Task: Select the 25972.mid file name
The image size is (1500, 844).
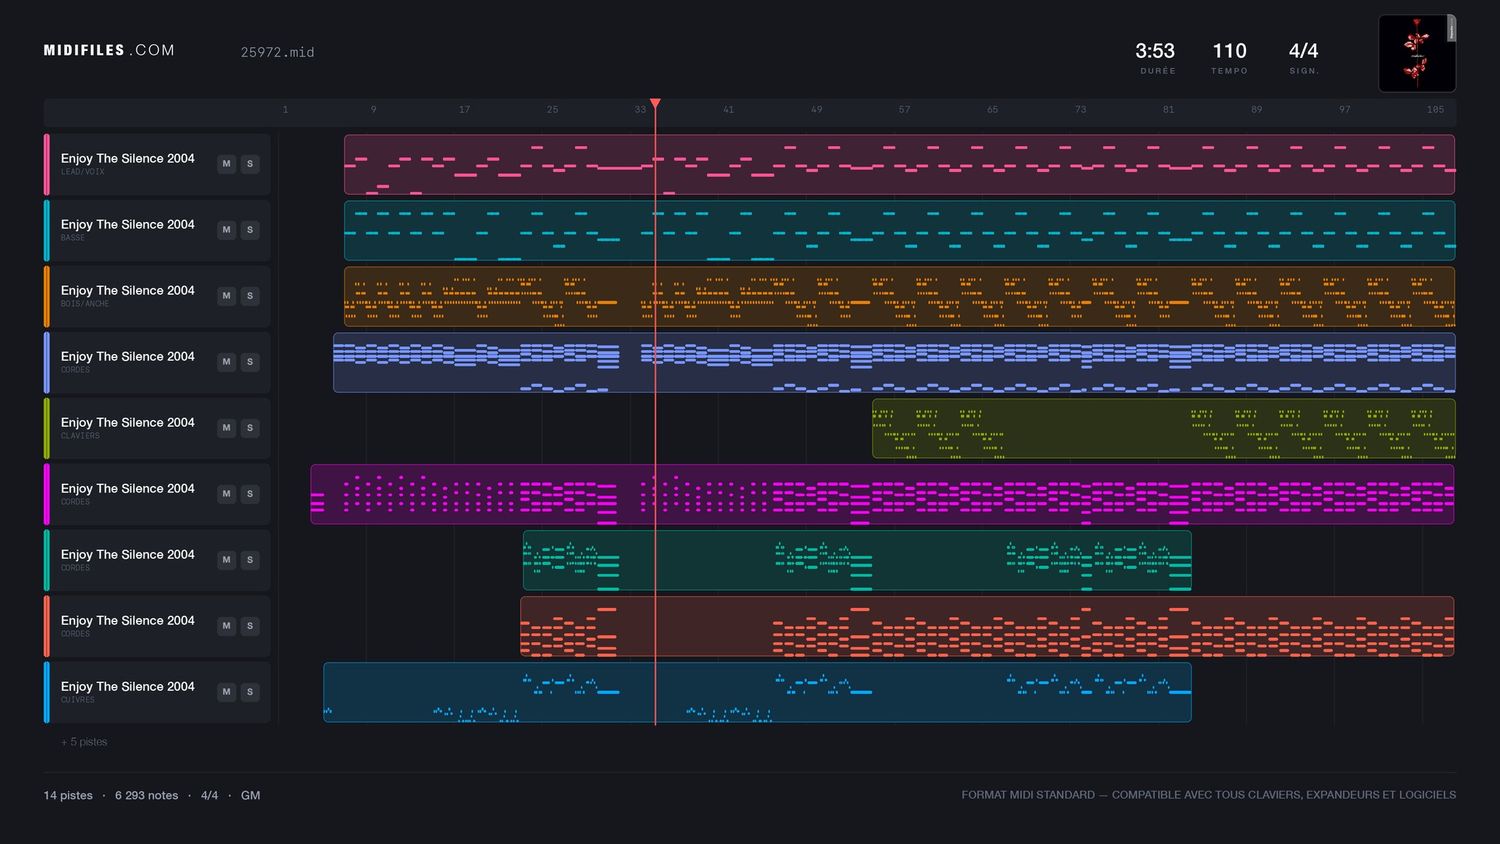Action: [277, 52]
